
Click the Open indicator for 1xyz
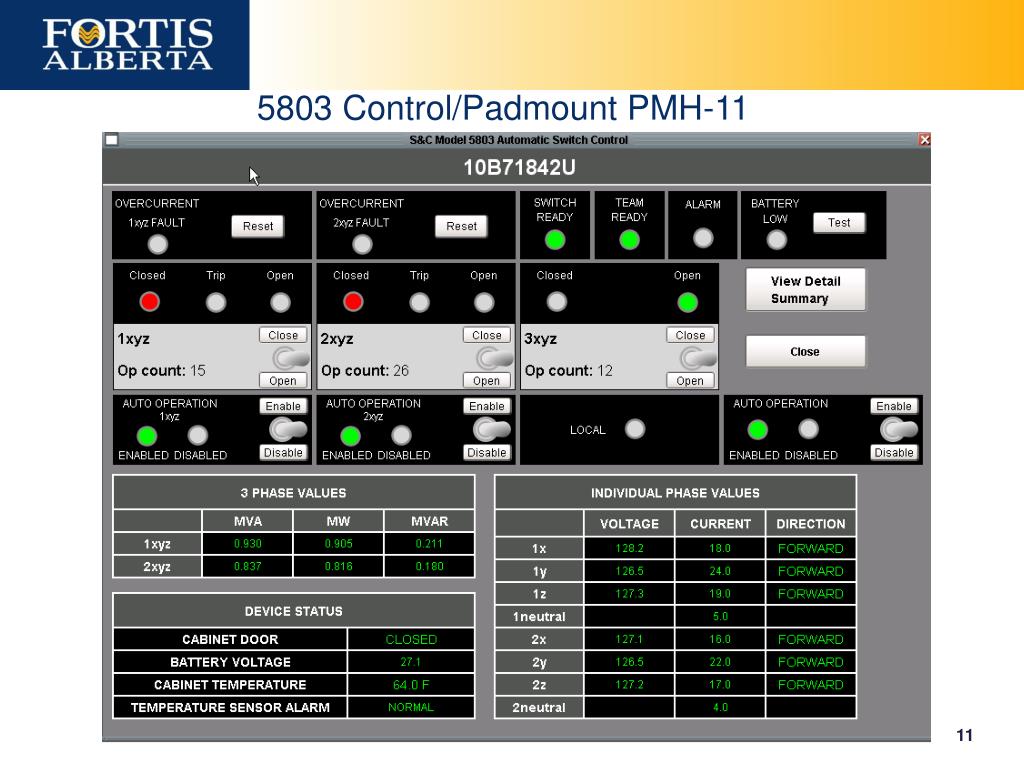280,302
